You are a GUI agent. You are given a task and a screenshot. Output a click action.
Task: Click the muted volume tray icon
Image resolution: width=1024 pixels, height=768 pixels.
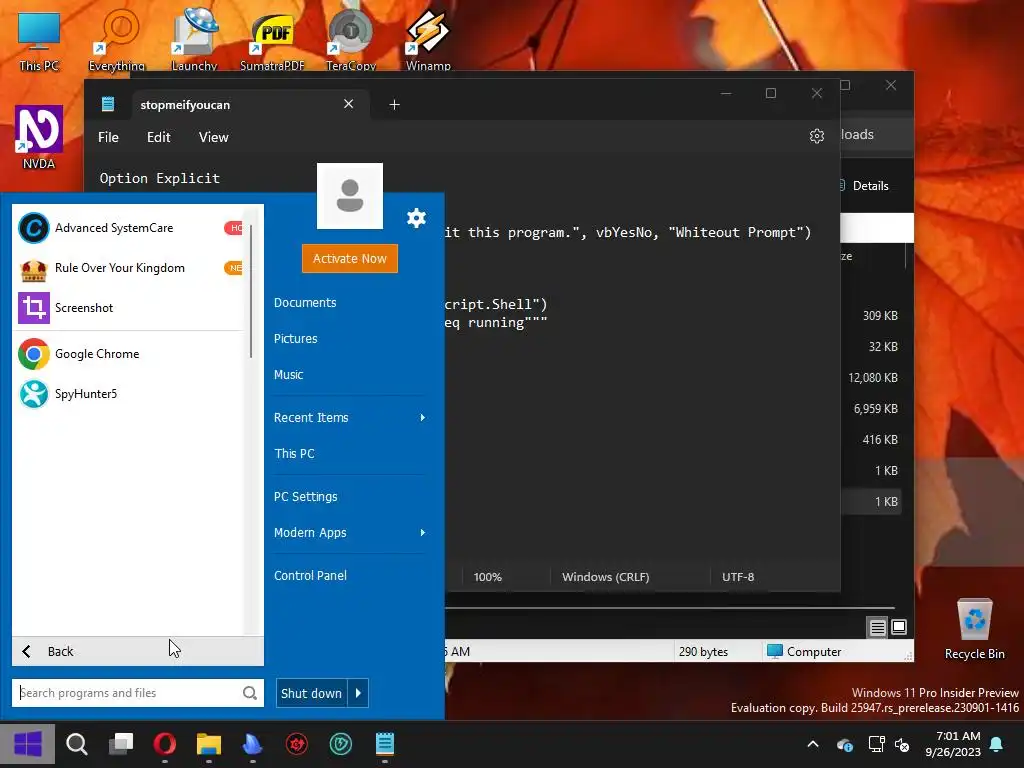(x=902, y=744)
